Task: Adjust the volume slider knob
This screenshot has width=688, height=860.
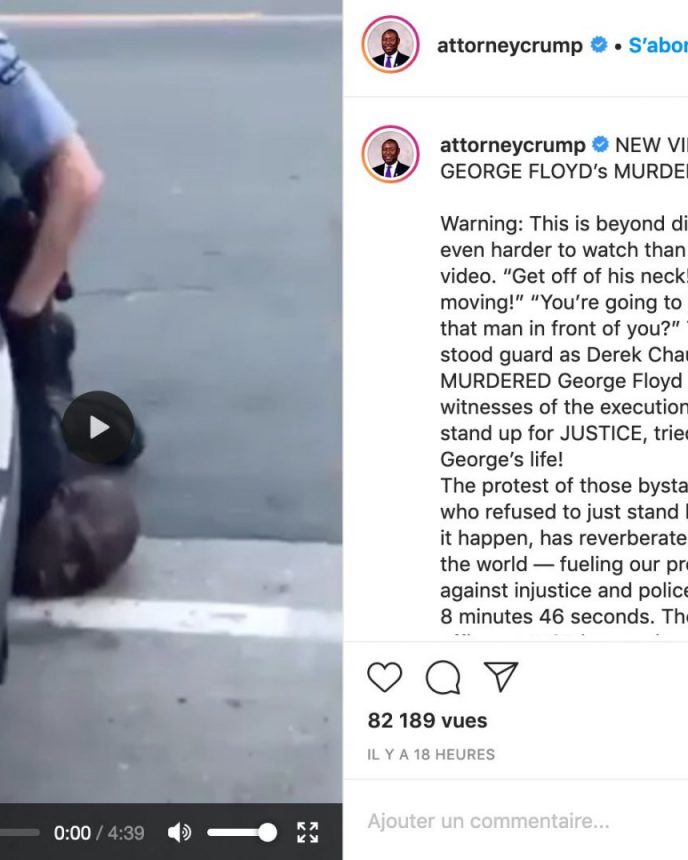Action: pos(267,833)
